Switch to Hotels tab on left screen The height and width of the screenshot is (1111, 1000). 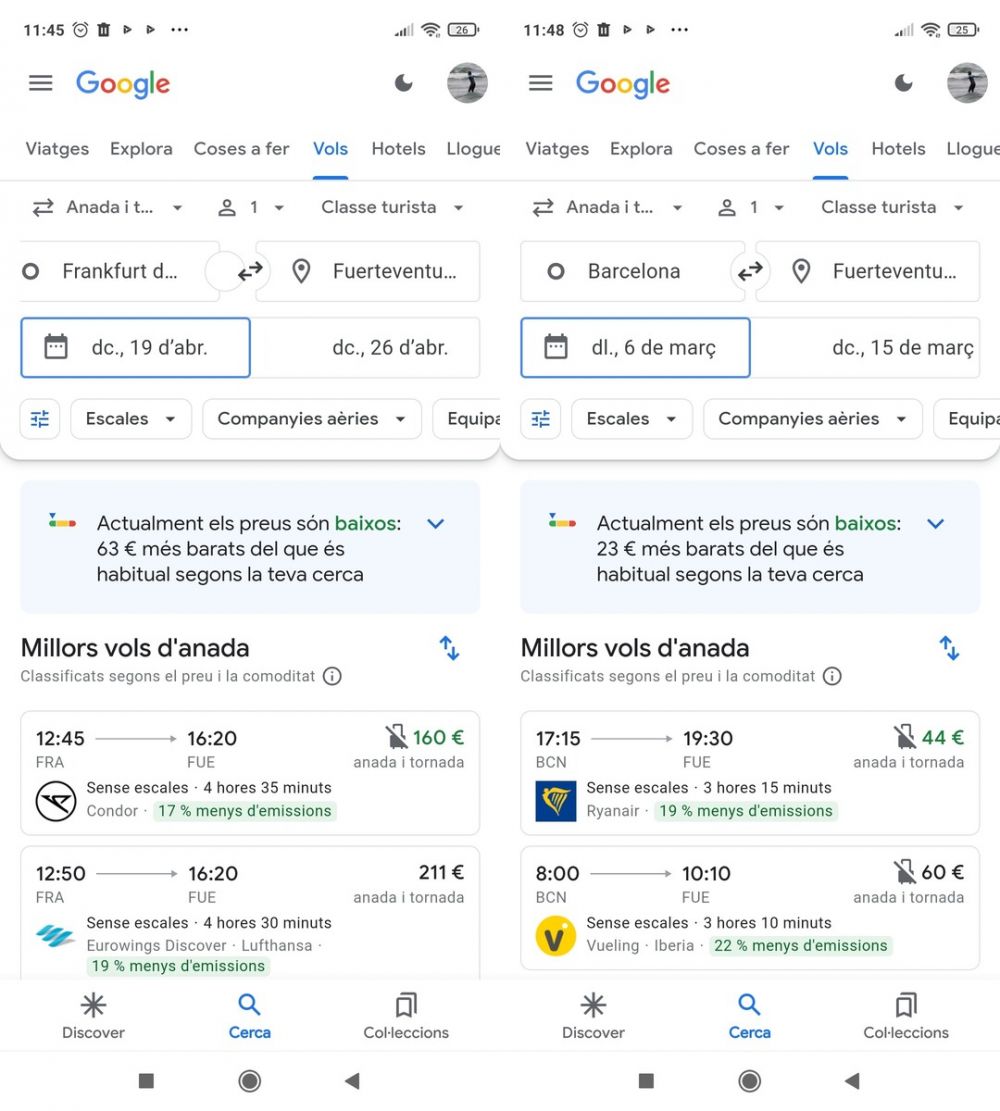click(x=398, y=149)
